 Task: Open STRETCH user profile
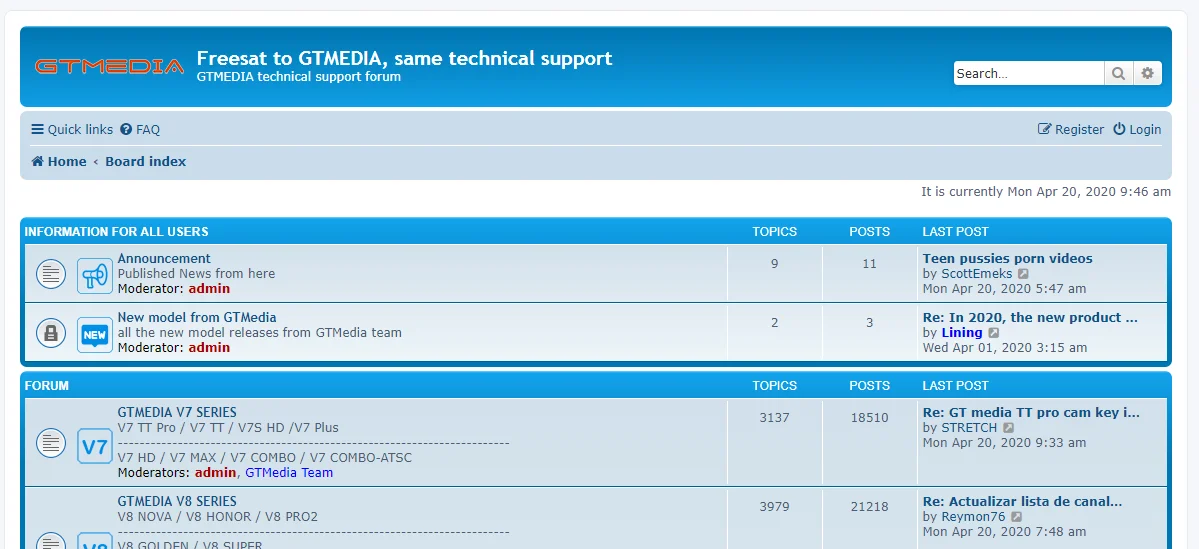click(969, 428)
